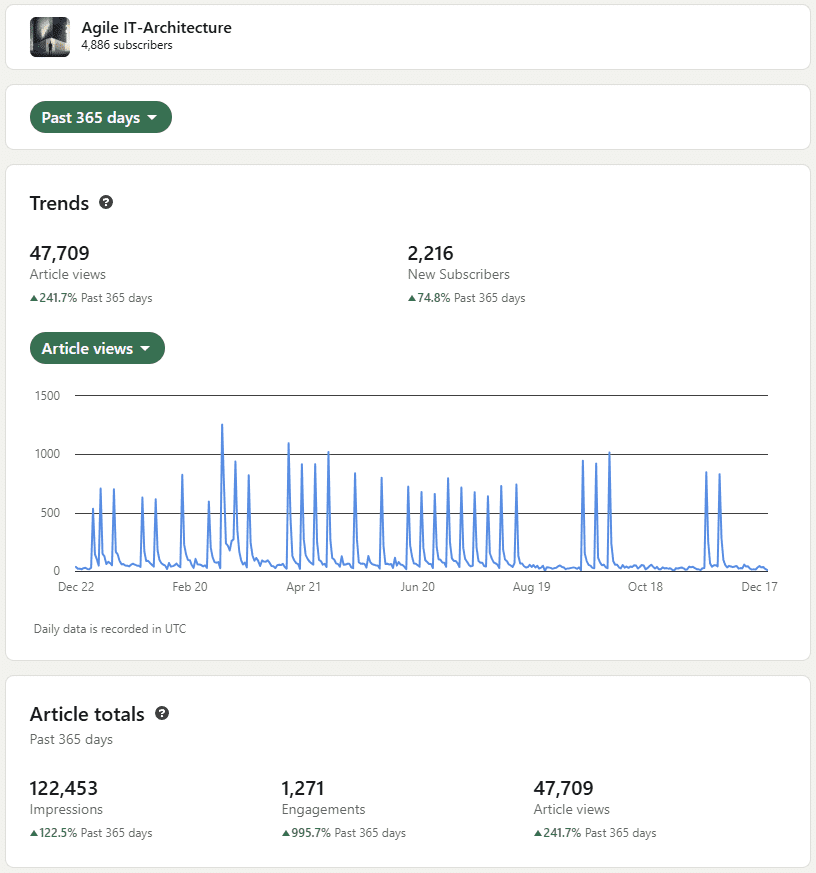Open the Past 365 days date range dropdown
The image size is (816, 873).
[x=101, y=117]
